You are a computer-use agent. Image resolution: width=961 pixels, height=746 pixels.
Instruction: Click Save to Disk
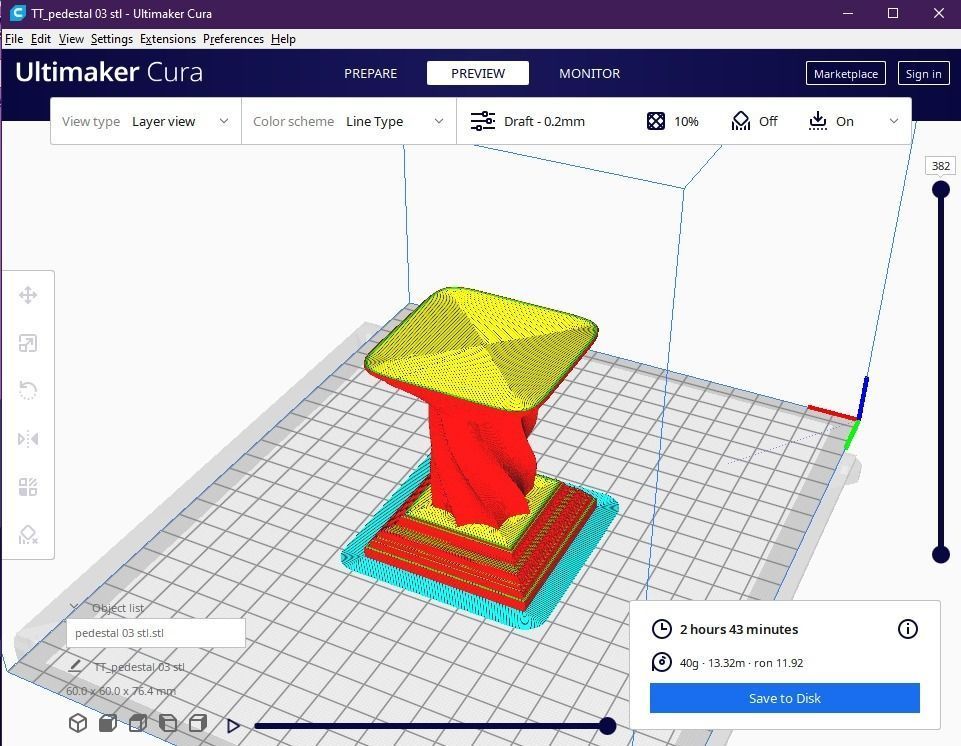coord(784,698)
